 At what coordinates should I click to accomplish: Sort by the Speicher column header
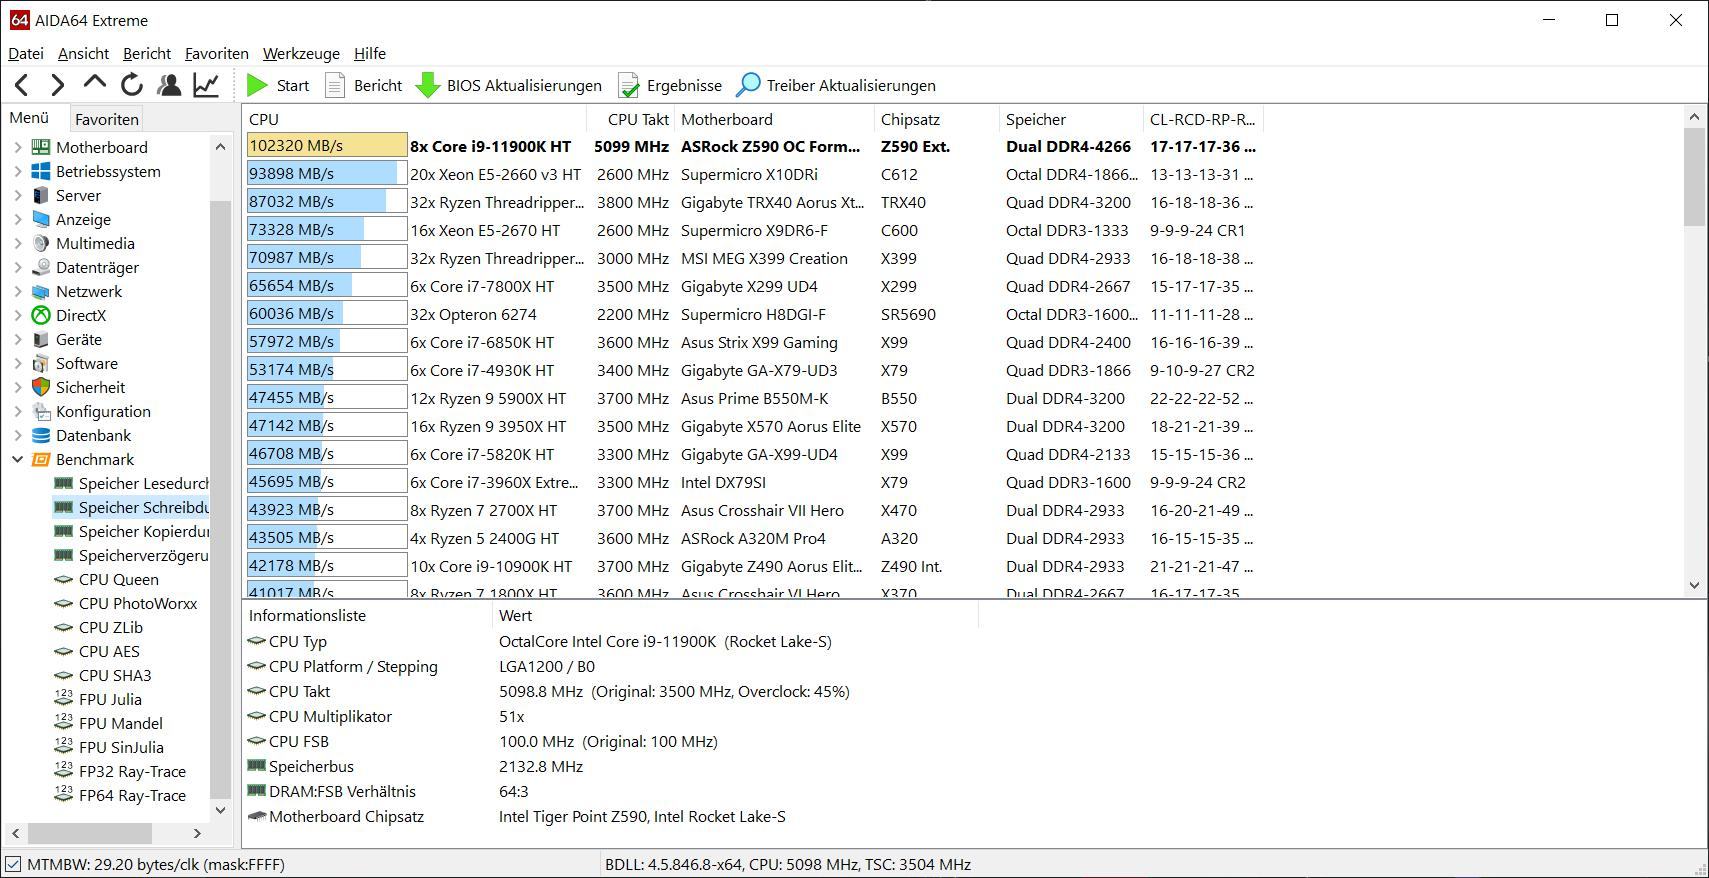[1071, 119]
